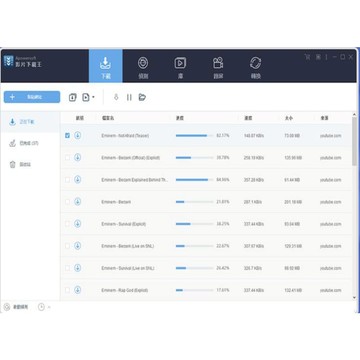Click the status icon for Berzerk (Live on SNL)
The width and height of the screenshot is (360, 360).
(x=78, y=246)
